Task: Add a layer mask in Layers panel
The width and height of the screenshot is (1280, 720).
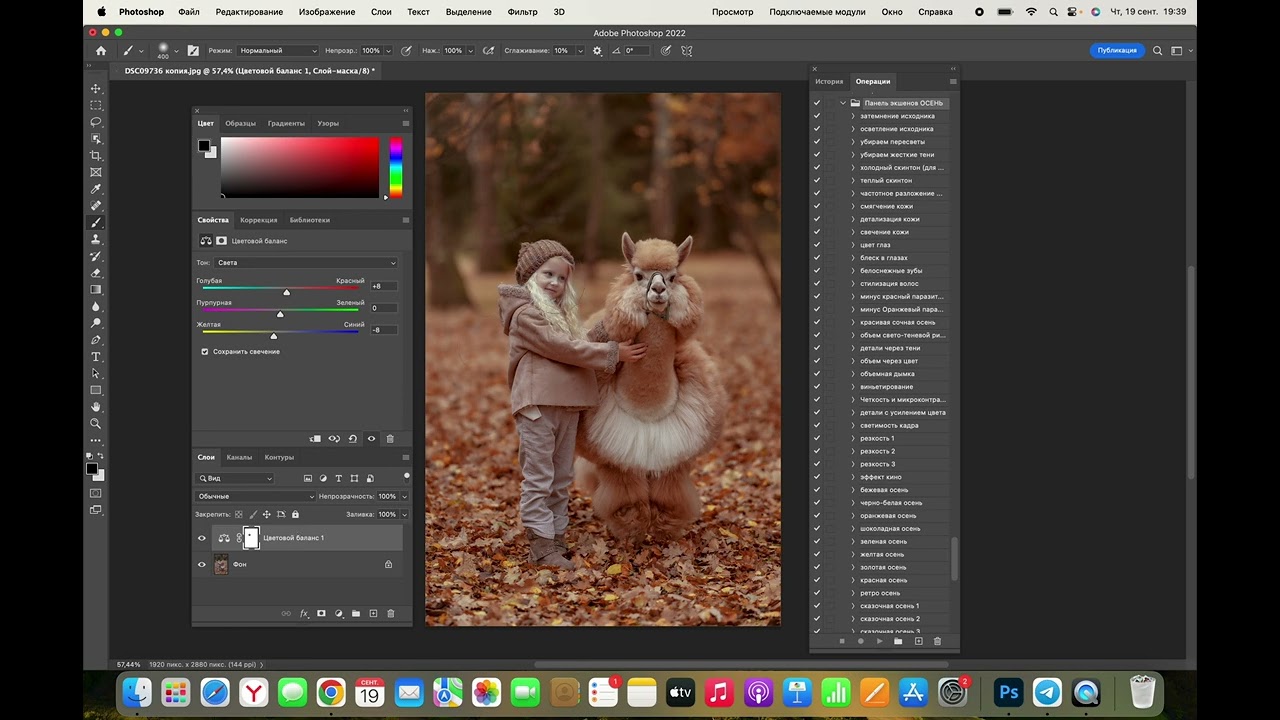Action: [x=321, y=613]
